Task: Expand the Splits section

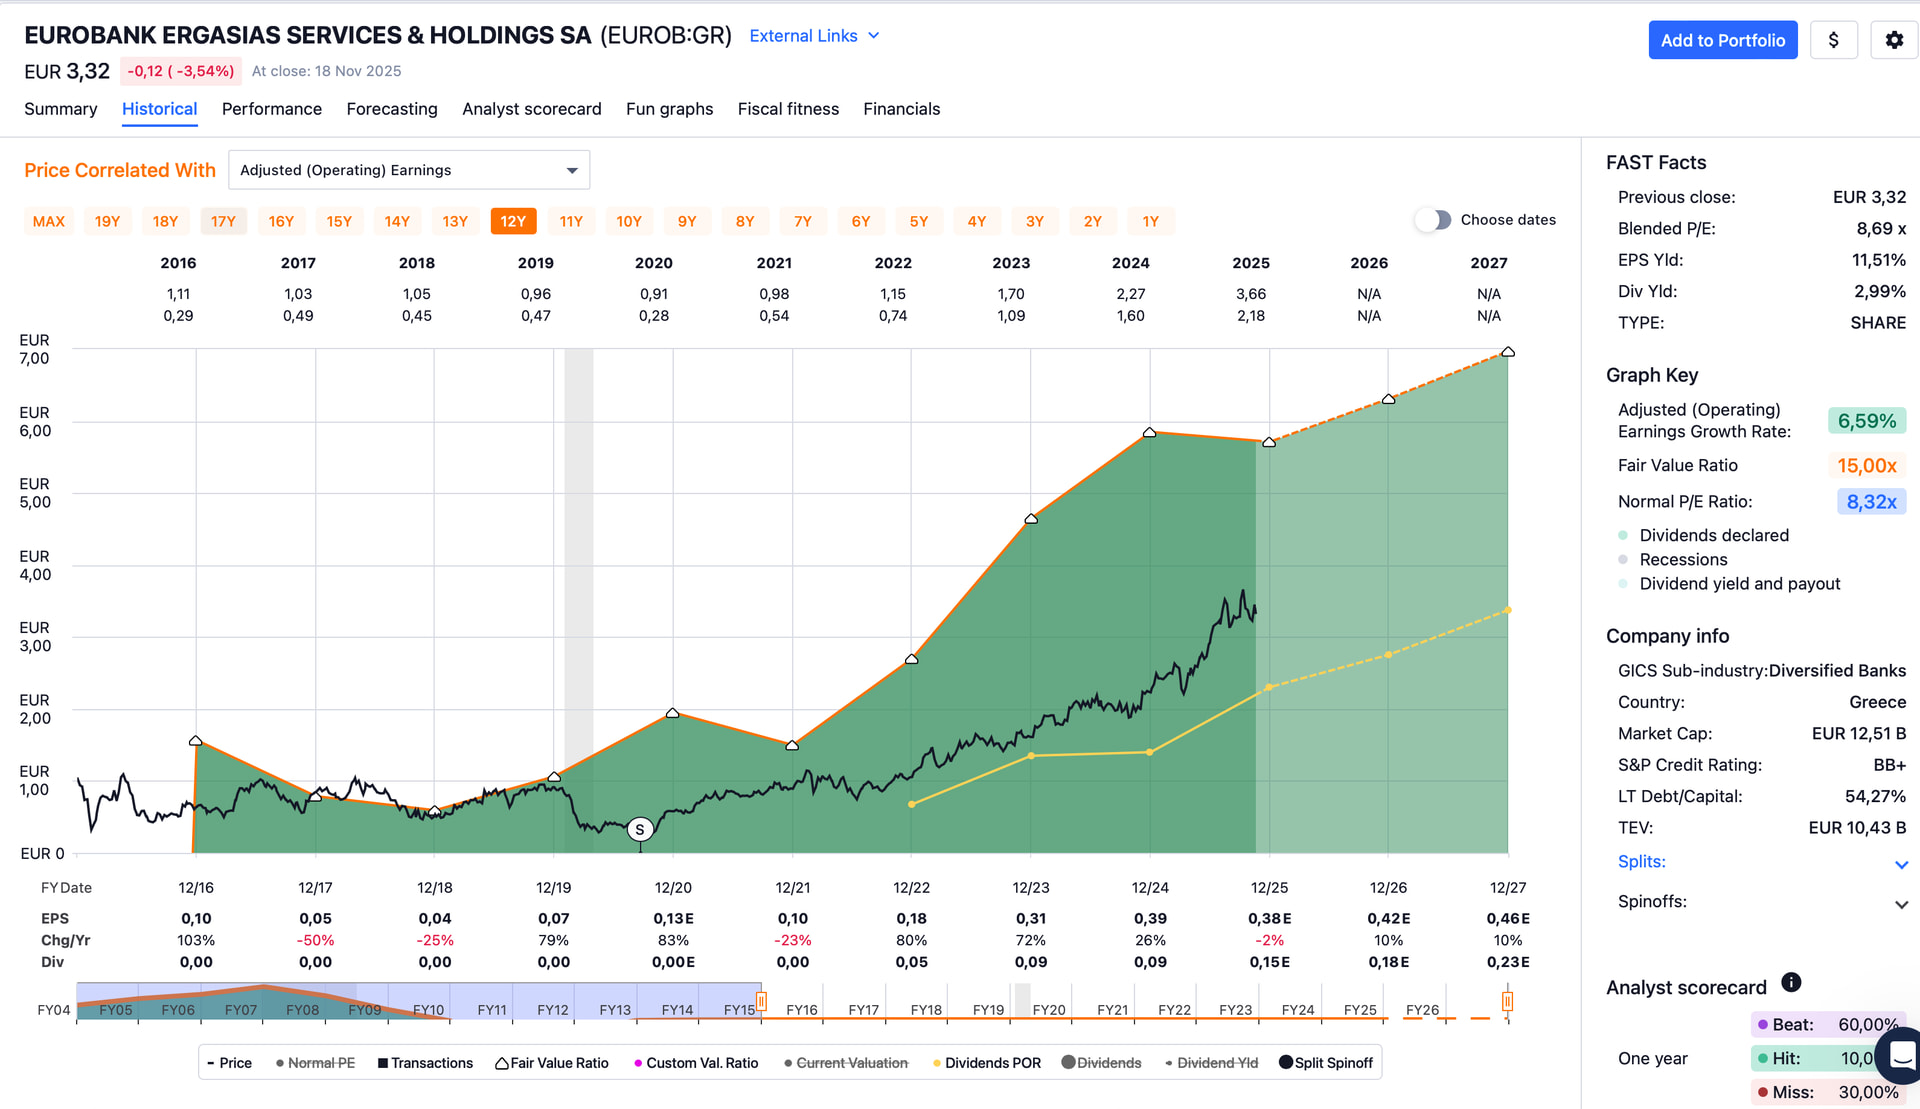Action: 1901,864
